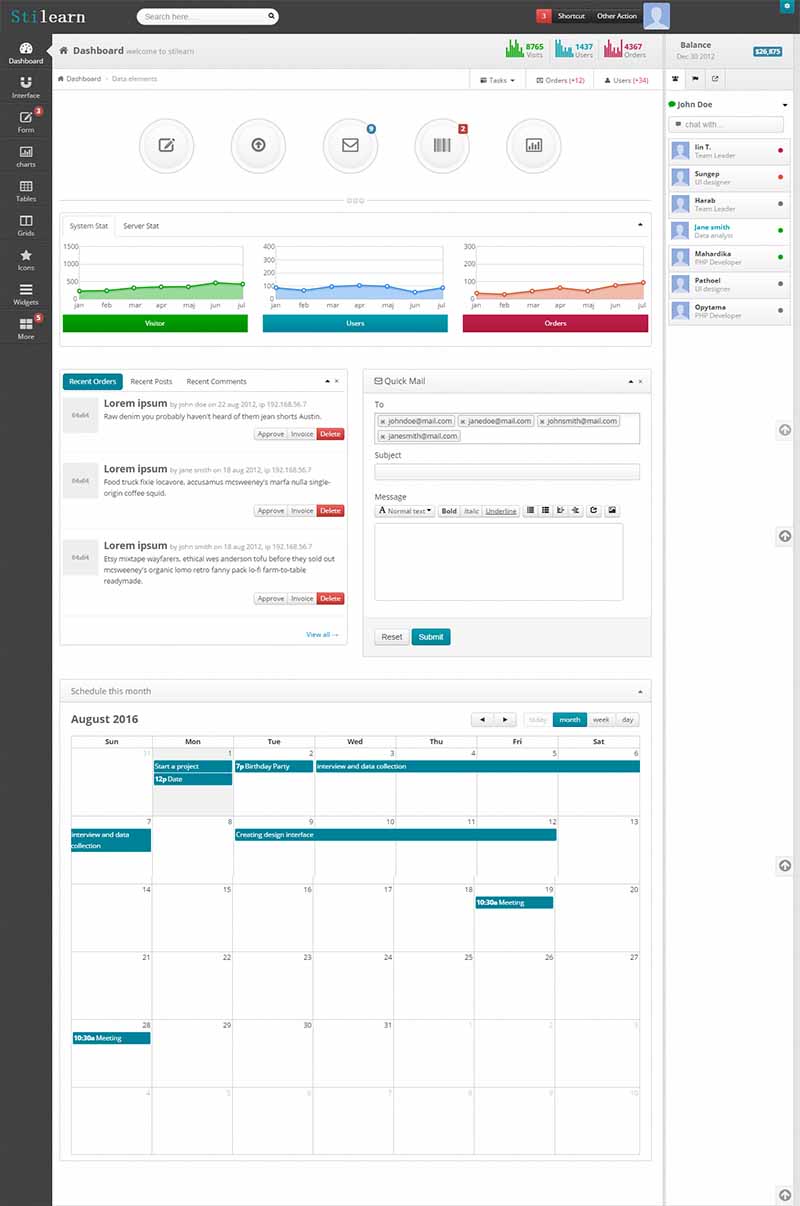Open Widgets in the left sidebar

click(x=26, y=294)
